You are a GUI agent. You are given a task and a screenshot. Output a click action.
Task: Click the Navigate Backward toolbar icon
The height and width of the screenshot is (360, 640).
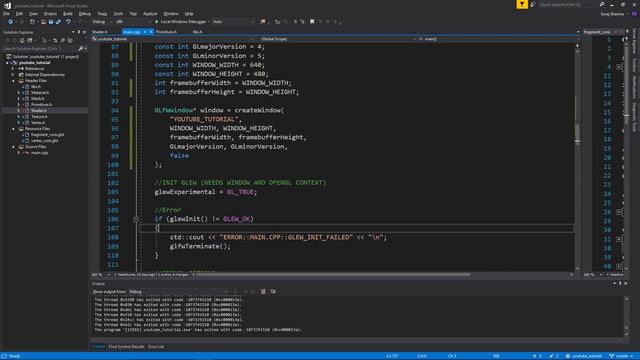click(x=11, y=22)
